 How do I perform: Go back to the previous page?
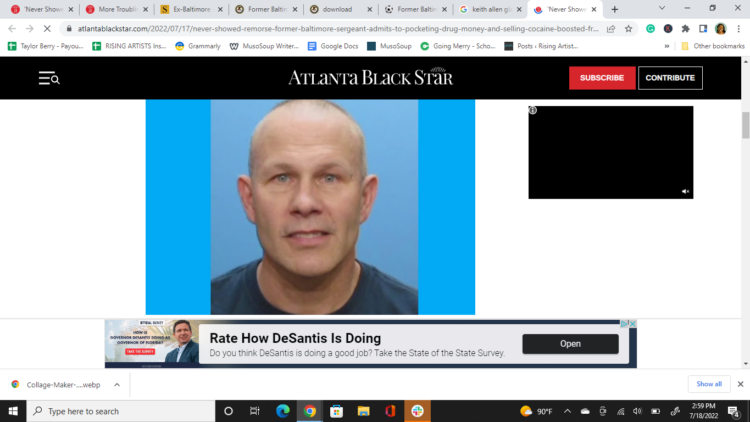tap(12, 29)
